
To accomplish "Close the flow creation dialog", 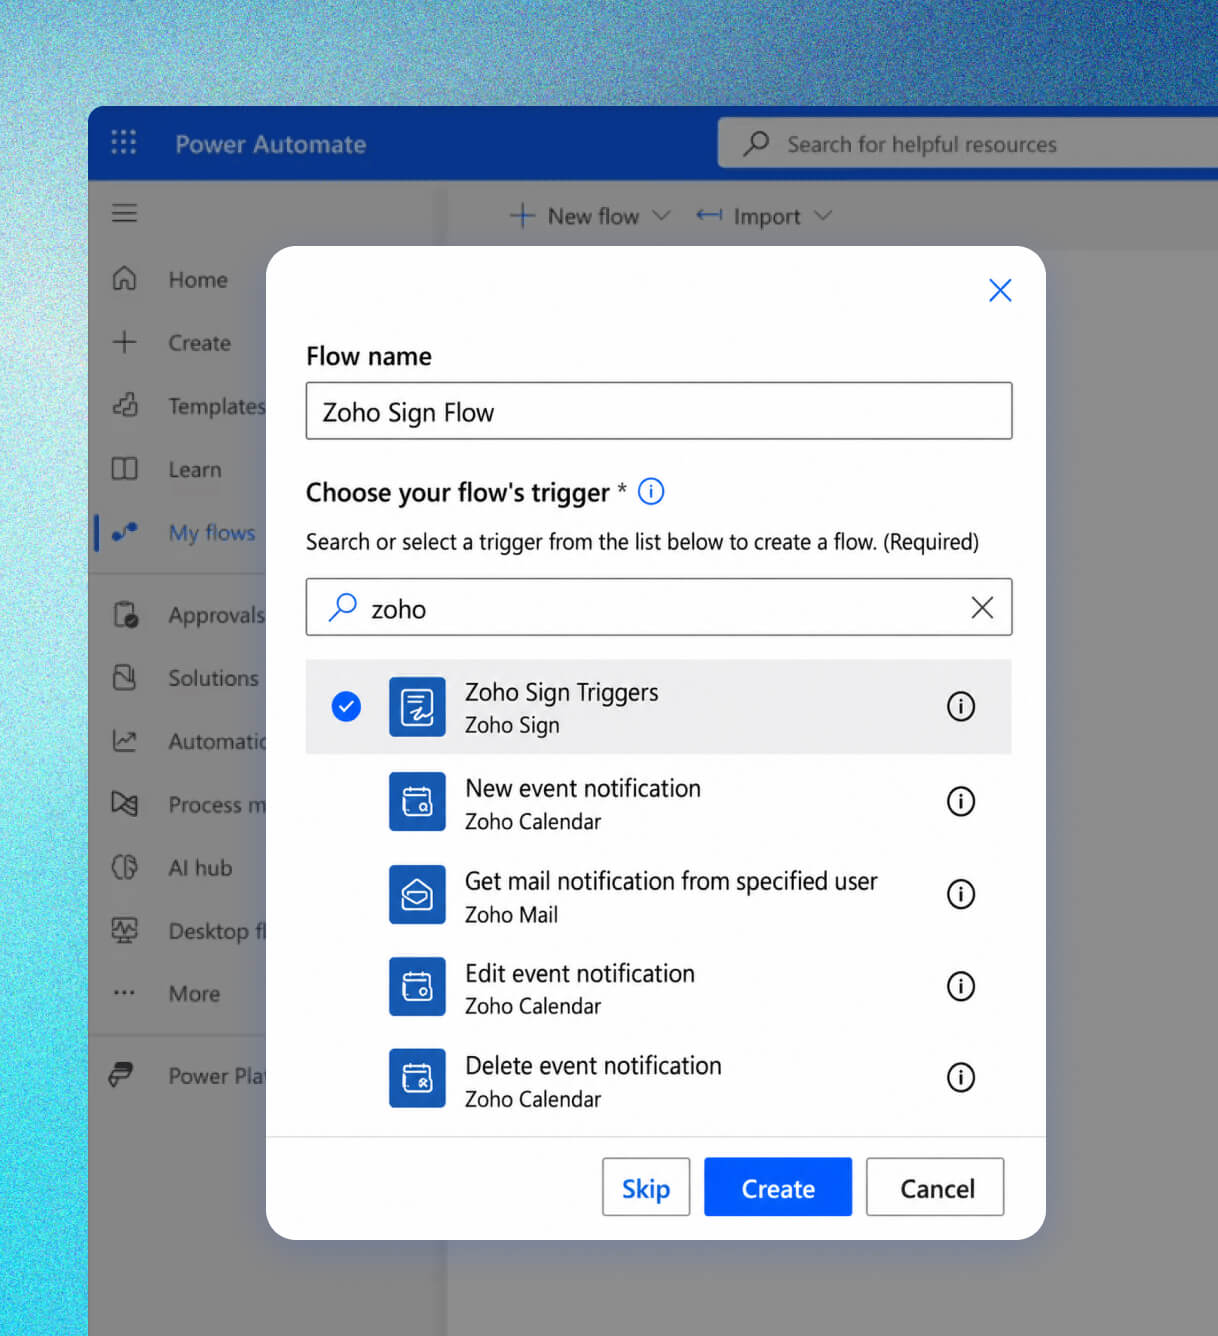I will click(1000, 290).
